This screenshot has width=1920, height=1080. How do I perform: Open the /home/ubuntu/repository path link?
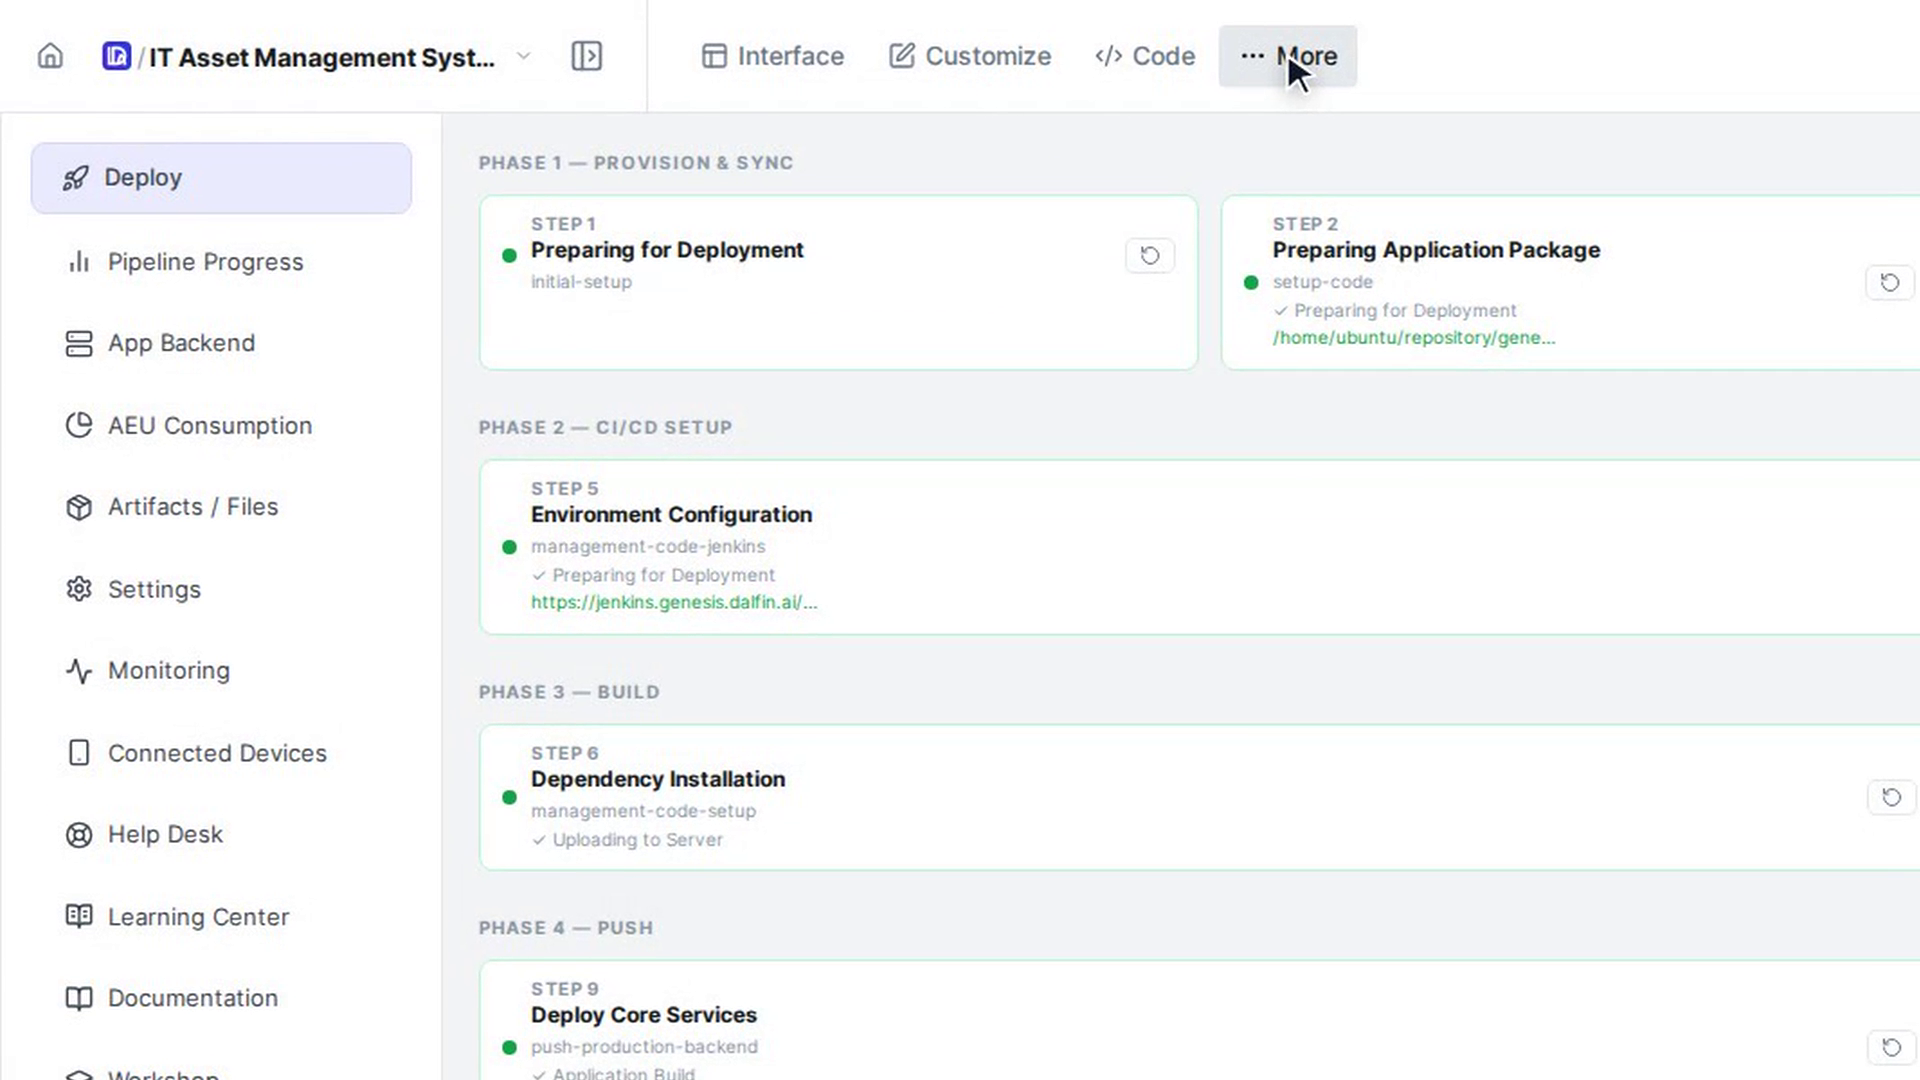tap(1413, 338)
